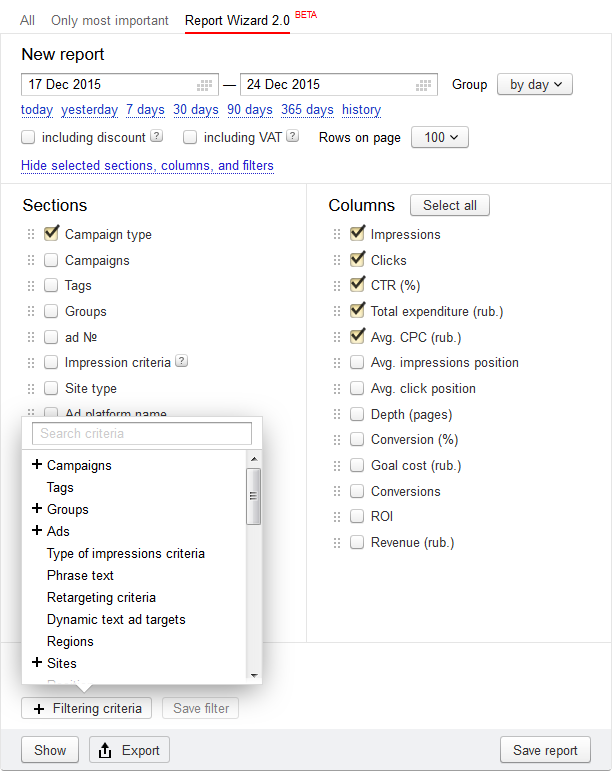
Task: Enable the Conversion (%) column checkbox
Action: pos(357,439)
